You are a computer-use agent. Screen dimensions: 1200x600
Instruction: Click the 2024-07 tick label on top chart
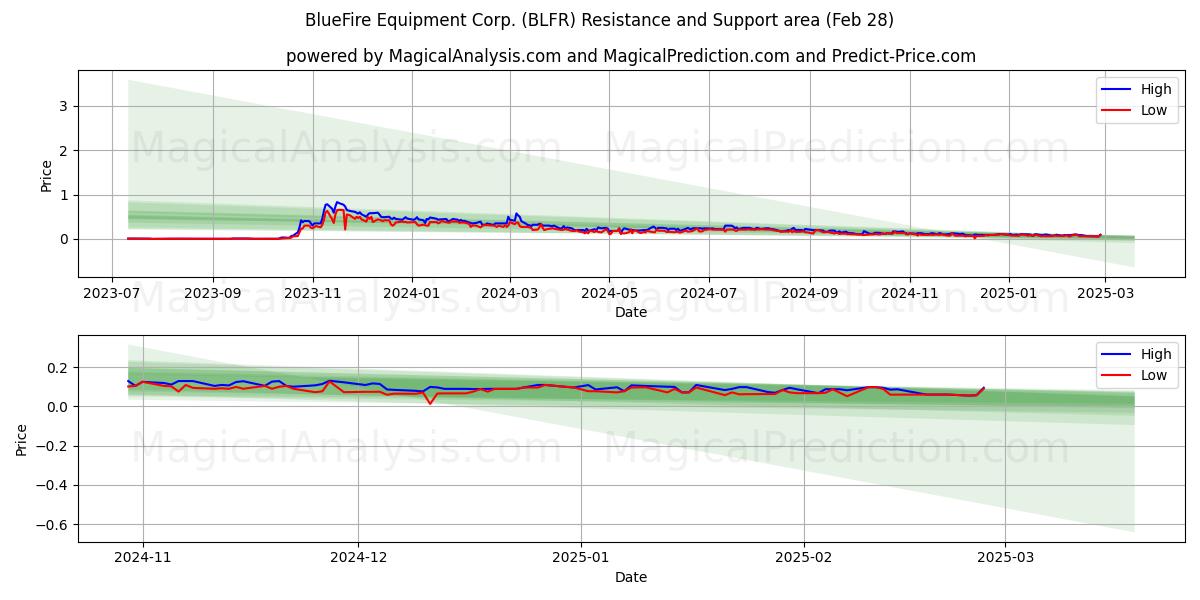pos(709,295)
